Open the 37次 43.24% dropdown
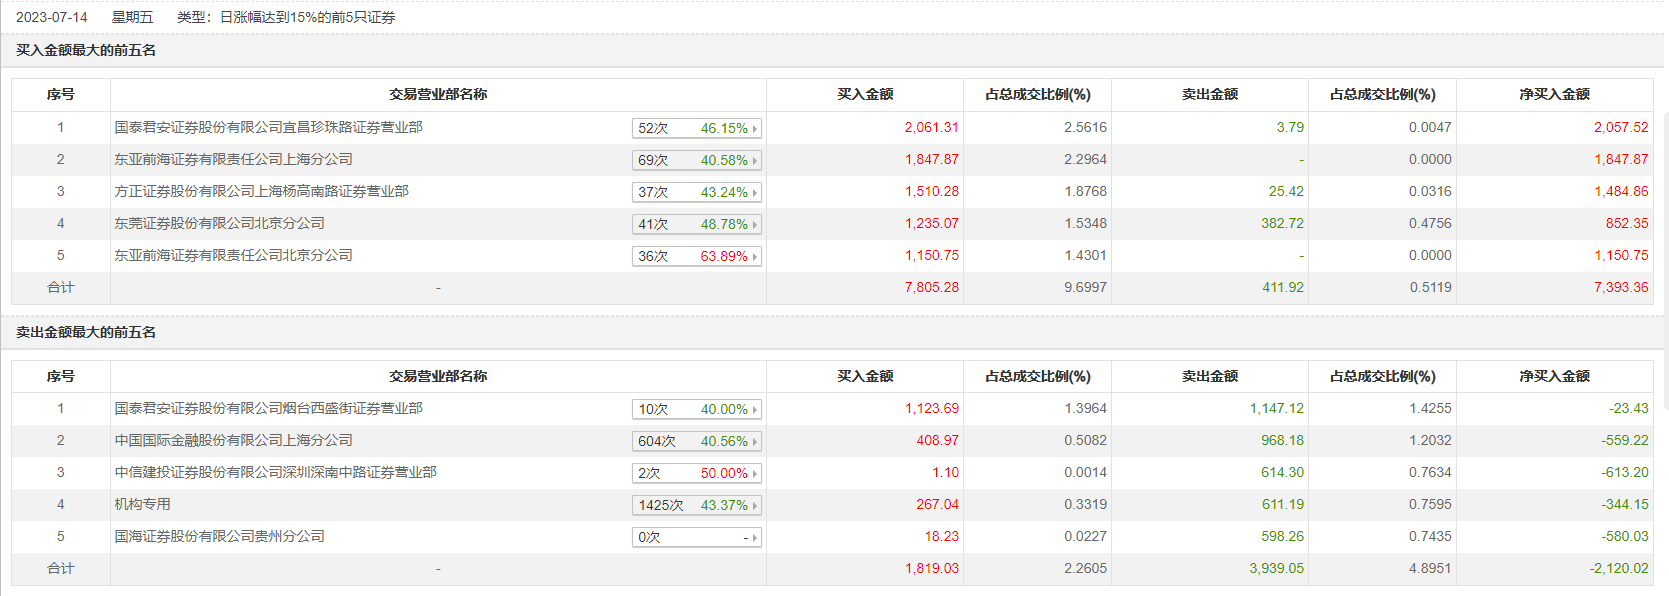Screen dimensions: 1669x596 pos(697,192)
